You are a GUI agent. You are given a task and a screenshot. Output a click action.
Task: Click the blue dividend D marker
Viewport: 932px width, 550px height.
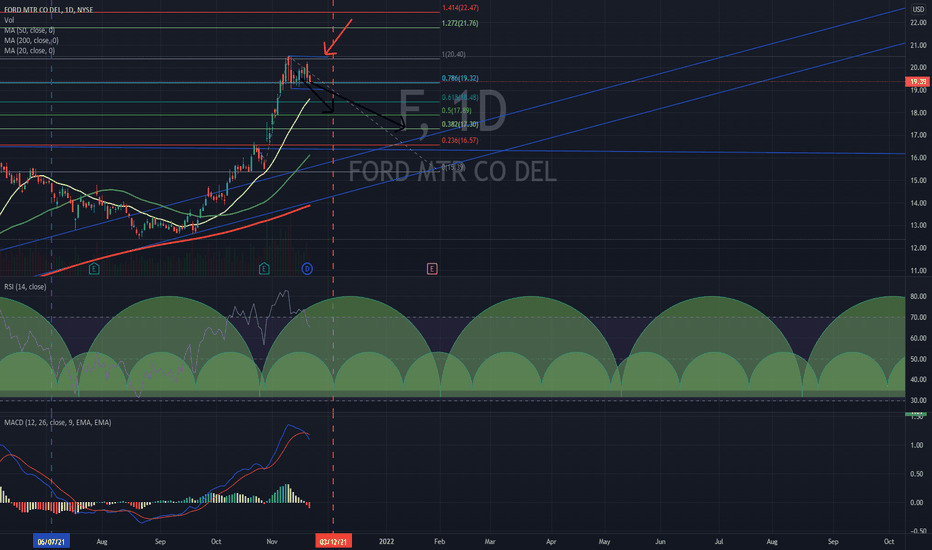point(307,269)
